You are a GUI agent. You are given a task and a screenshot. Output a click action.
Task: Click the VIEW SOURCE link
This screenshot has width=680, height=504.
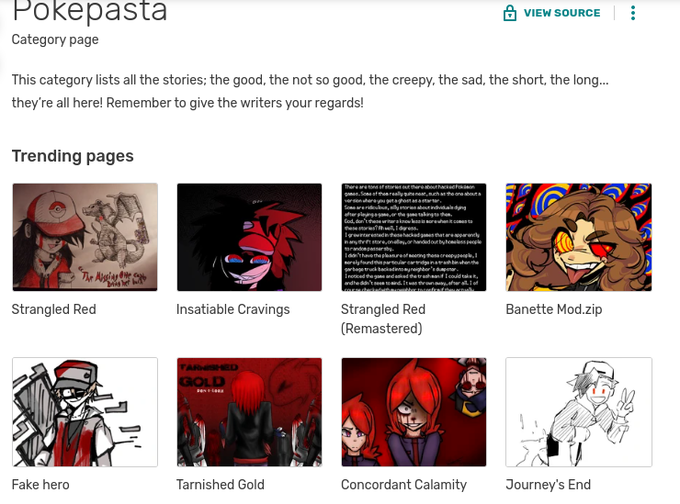[x=562, y=13]
